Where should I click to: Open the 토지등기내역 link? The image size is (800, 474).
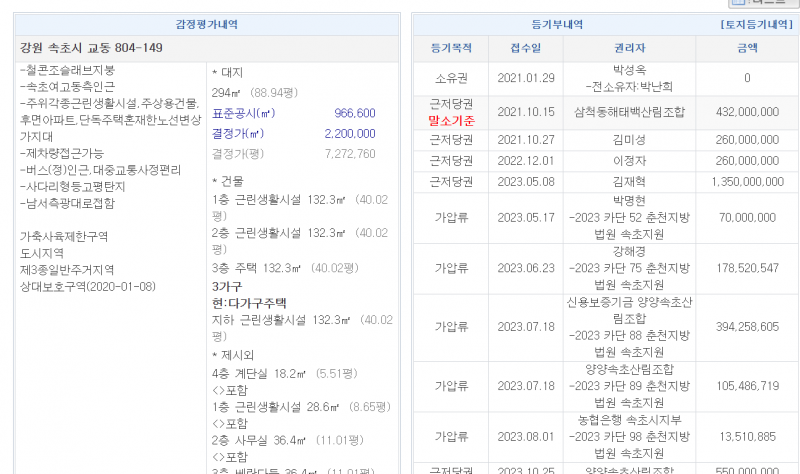tap(756, 24)
